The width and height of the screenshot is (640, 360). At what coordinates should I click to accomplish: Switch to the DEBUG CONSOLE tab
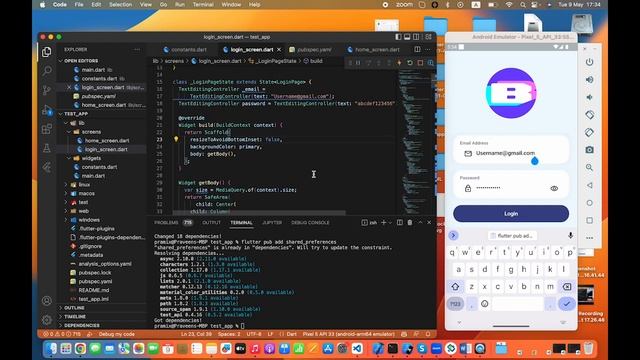tap(310, 222)
